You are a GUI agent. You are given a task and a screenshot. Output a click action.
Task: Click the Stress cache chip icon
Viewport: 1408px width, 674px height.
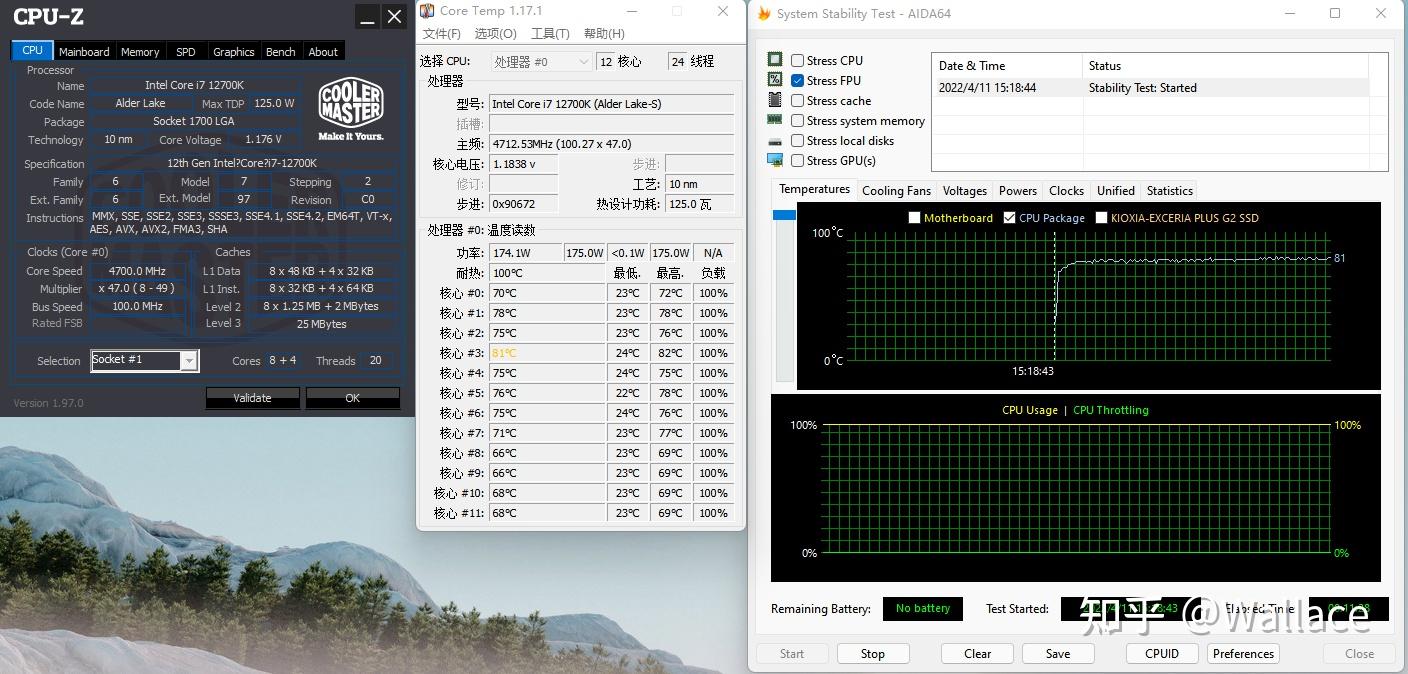773,100
